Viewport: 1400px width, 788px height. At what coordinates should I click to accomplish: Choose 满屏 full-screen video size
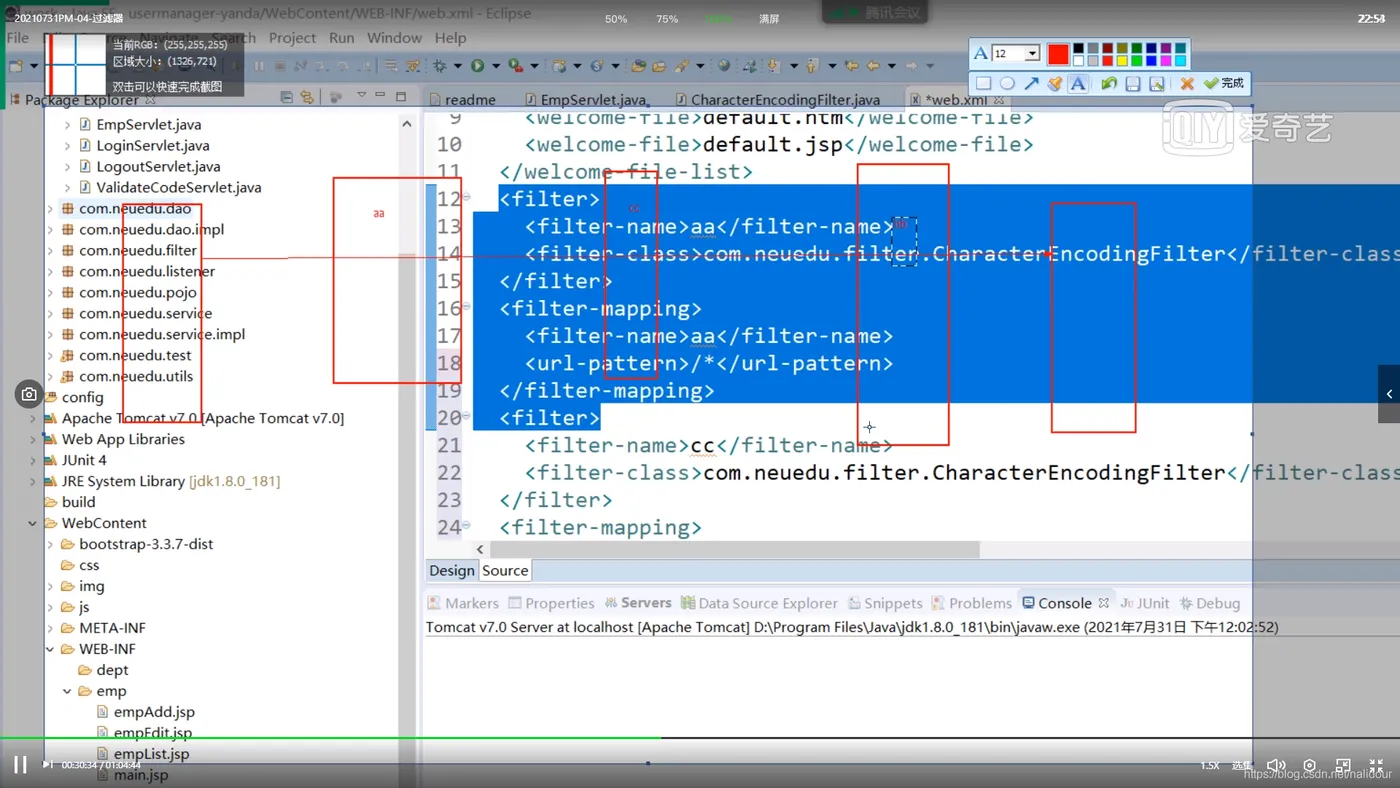(x=769, y=19)
